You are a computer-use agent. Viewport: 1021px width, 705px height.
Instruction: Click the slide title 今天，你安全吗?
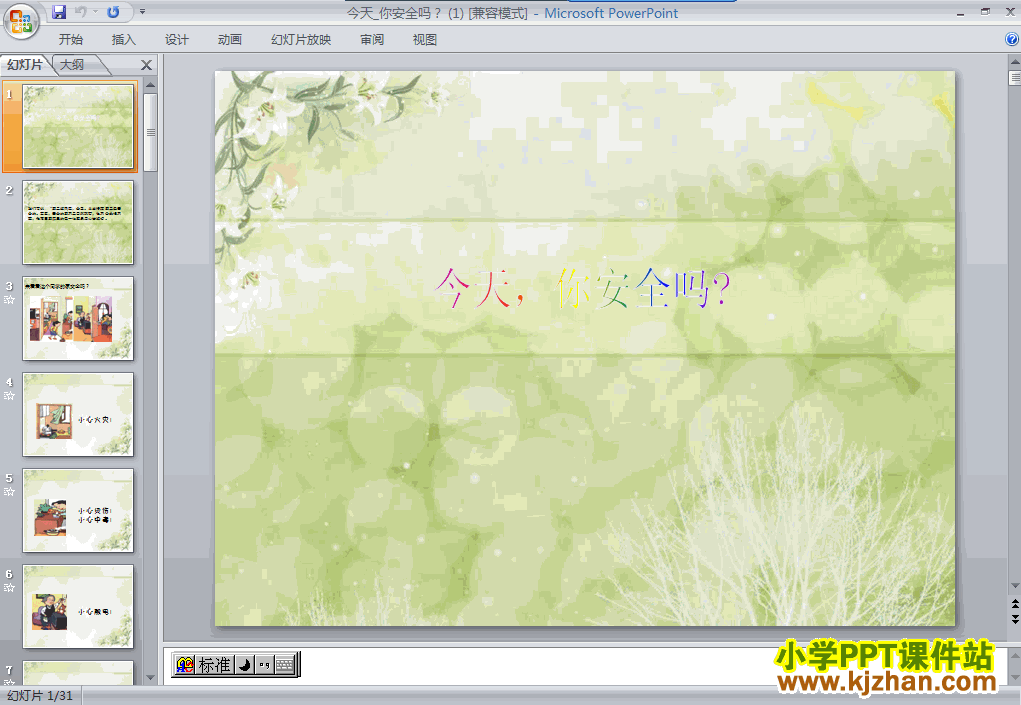pos(583,288)
